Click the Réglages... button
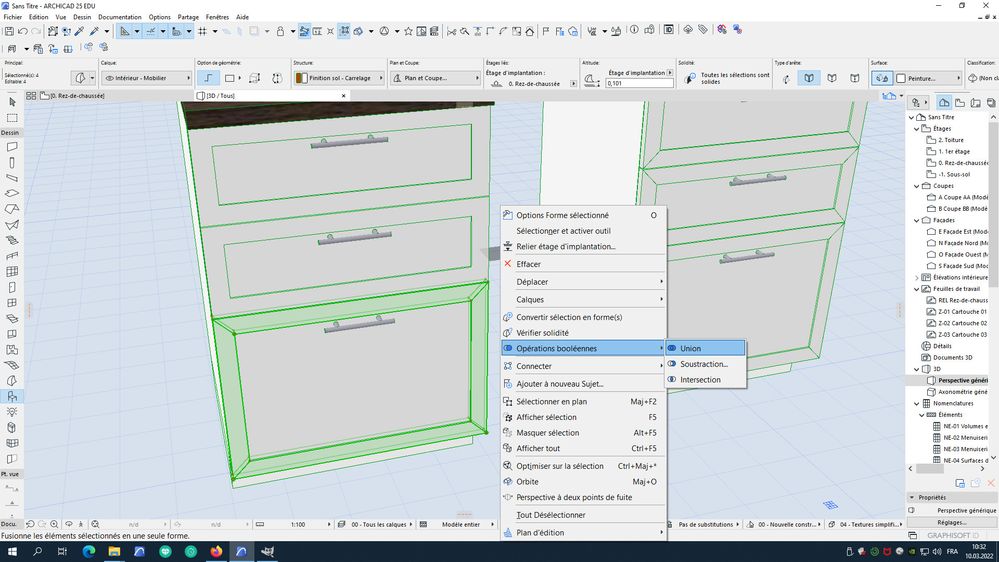 pyautogui.click(x=951, y=522)
